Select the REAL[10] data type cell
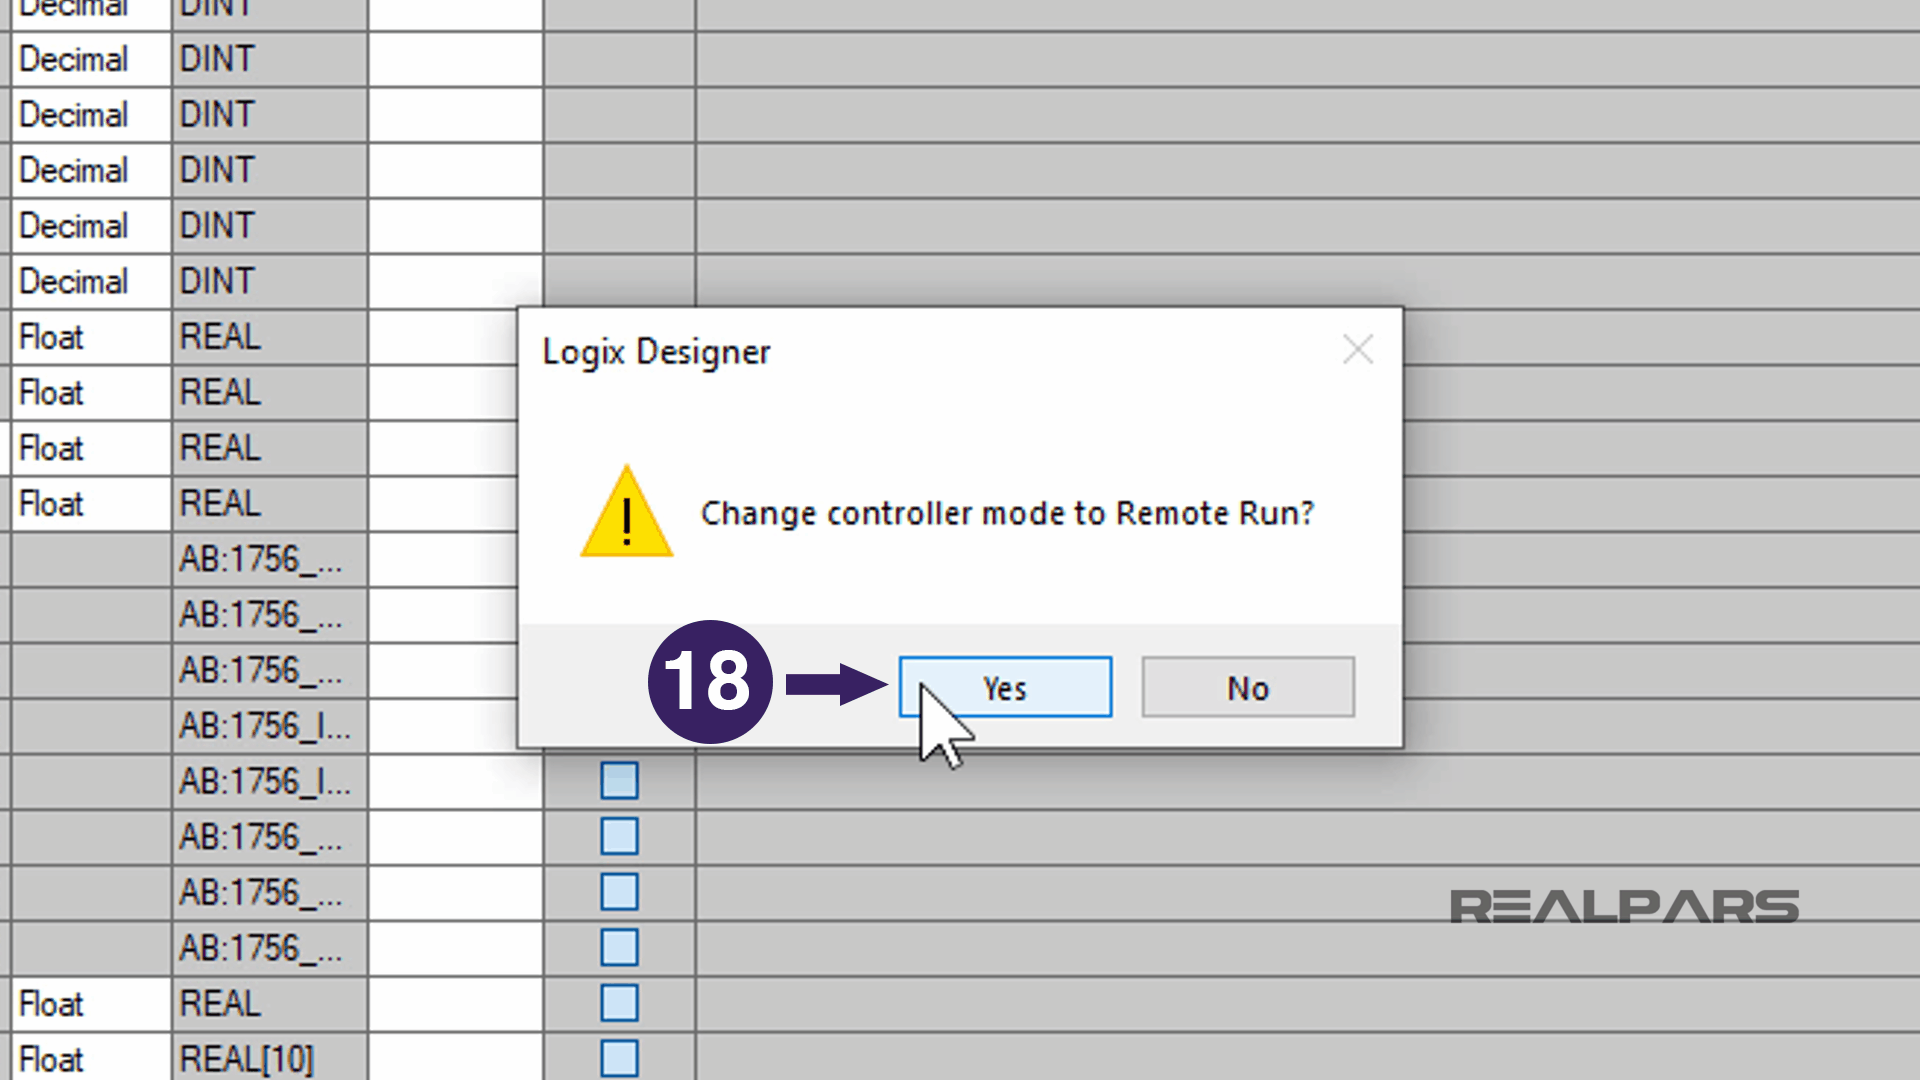Screen dimensions: 1920x1080 click(x=270, y=1057)
